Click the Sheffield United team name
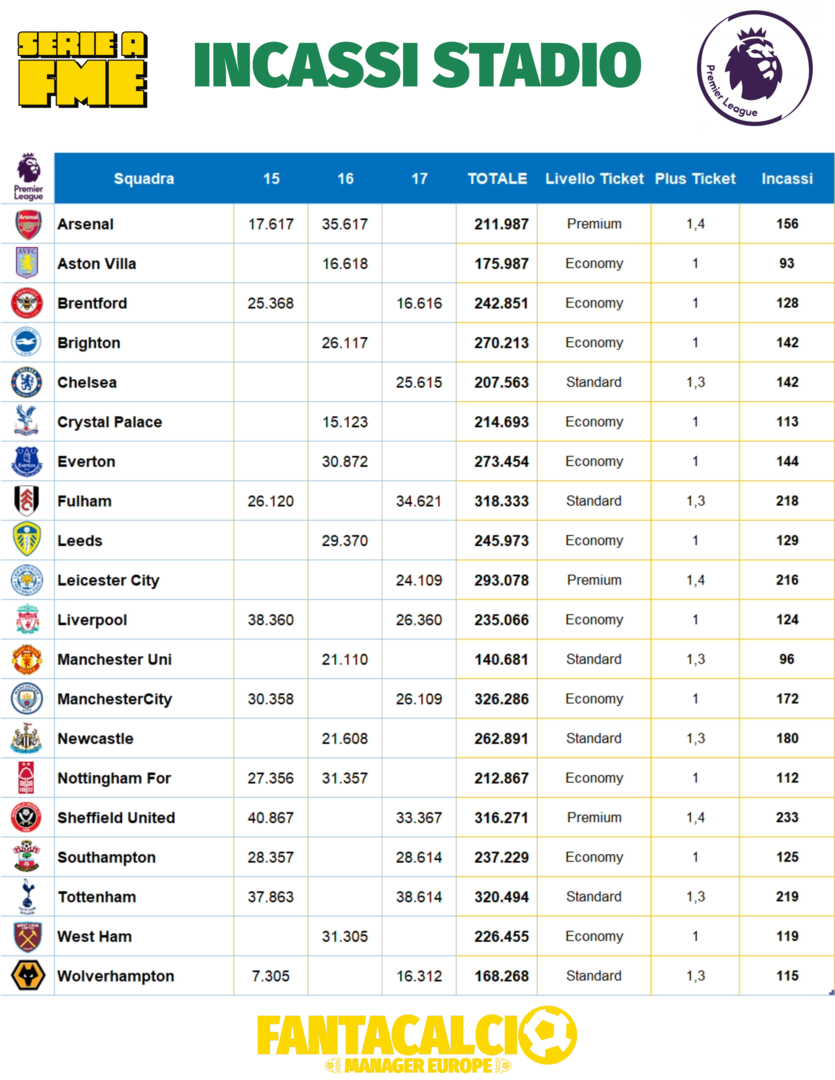 click(116, 818)
